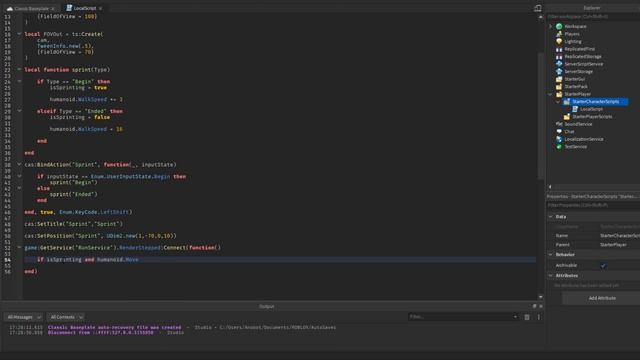Click the Lighting bulb icon
Screen dimensions: 640x360
(559, 41)
